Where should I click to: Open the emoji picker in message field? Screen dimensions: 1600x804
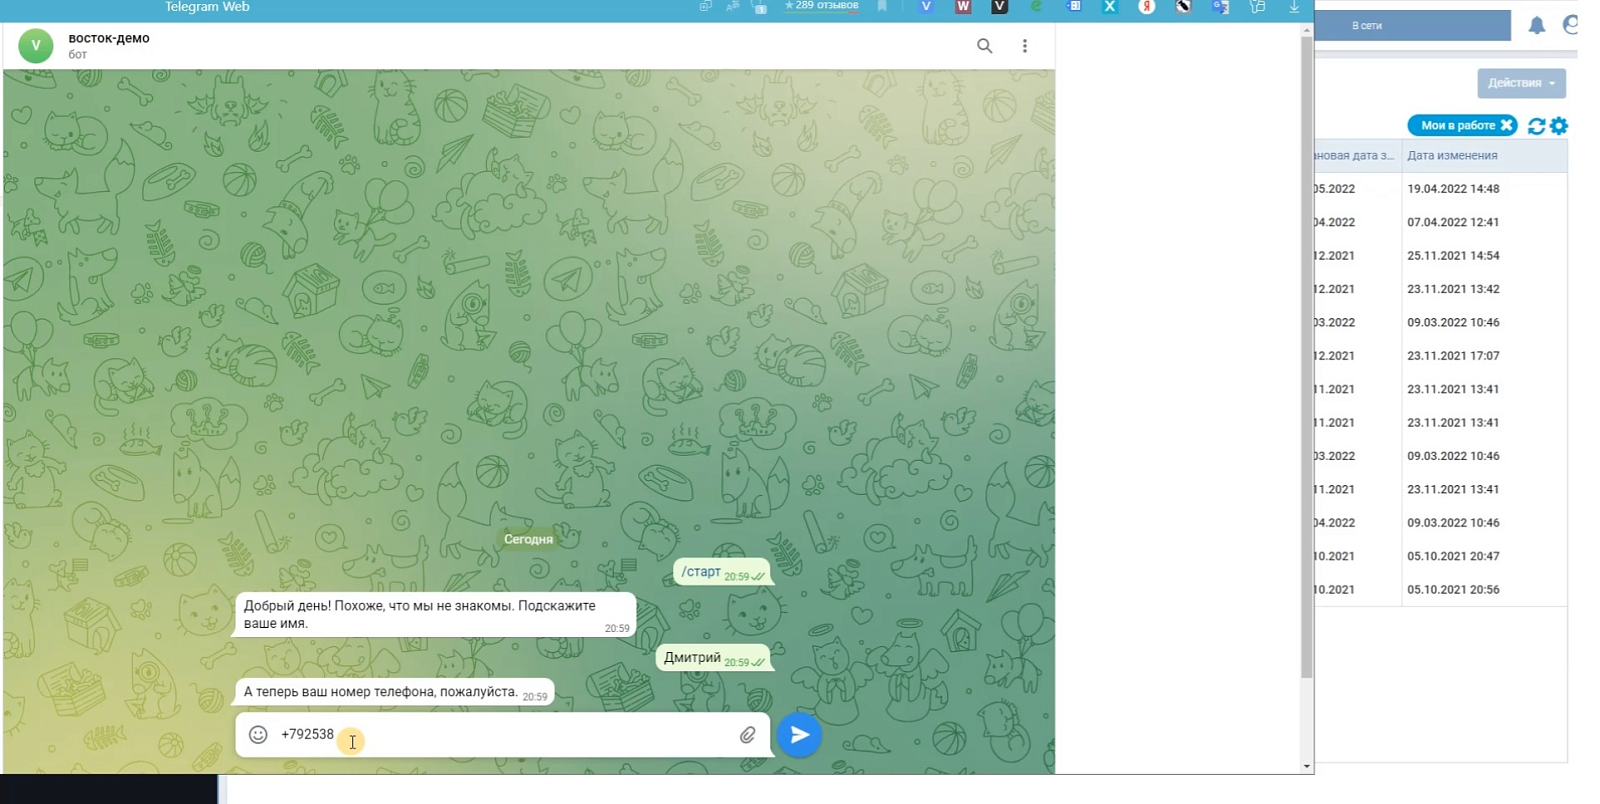[x=258, y=734]
